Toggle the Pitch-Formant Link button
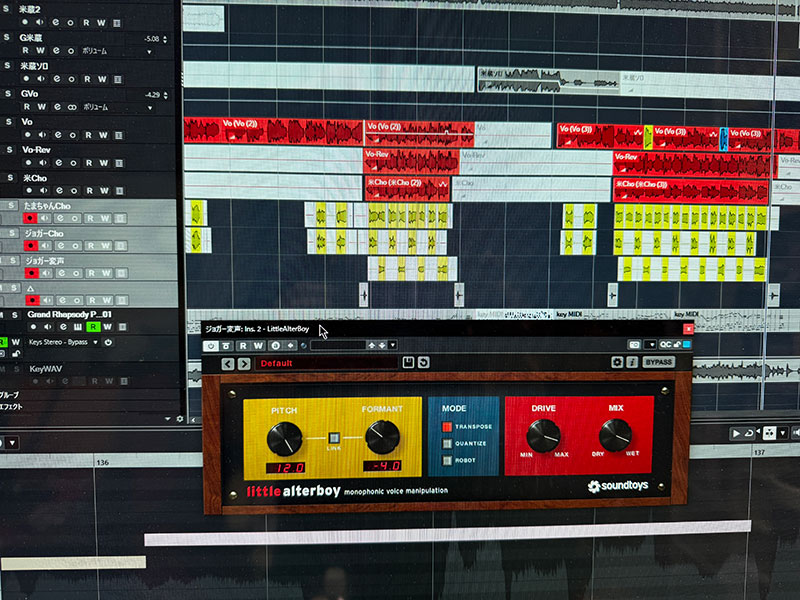The width and height of the screenshot is (800, 600). pos(334,438)
